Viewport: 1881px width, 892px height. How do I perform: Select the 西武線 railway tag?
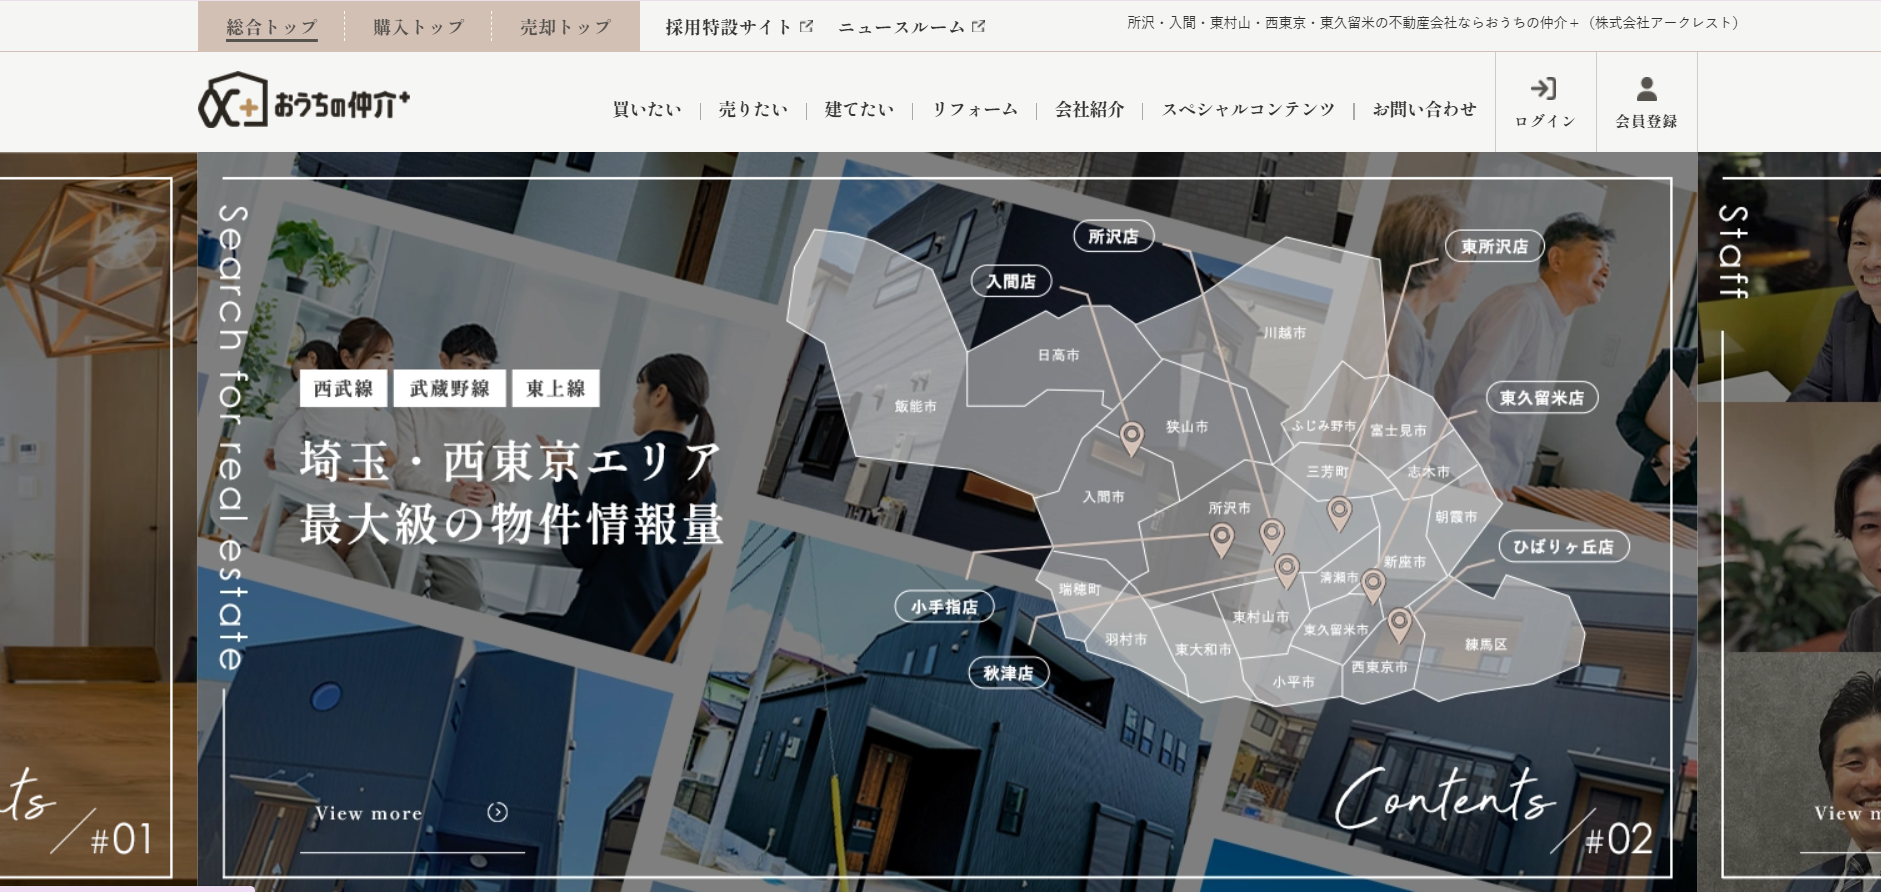[343, 388]
